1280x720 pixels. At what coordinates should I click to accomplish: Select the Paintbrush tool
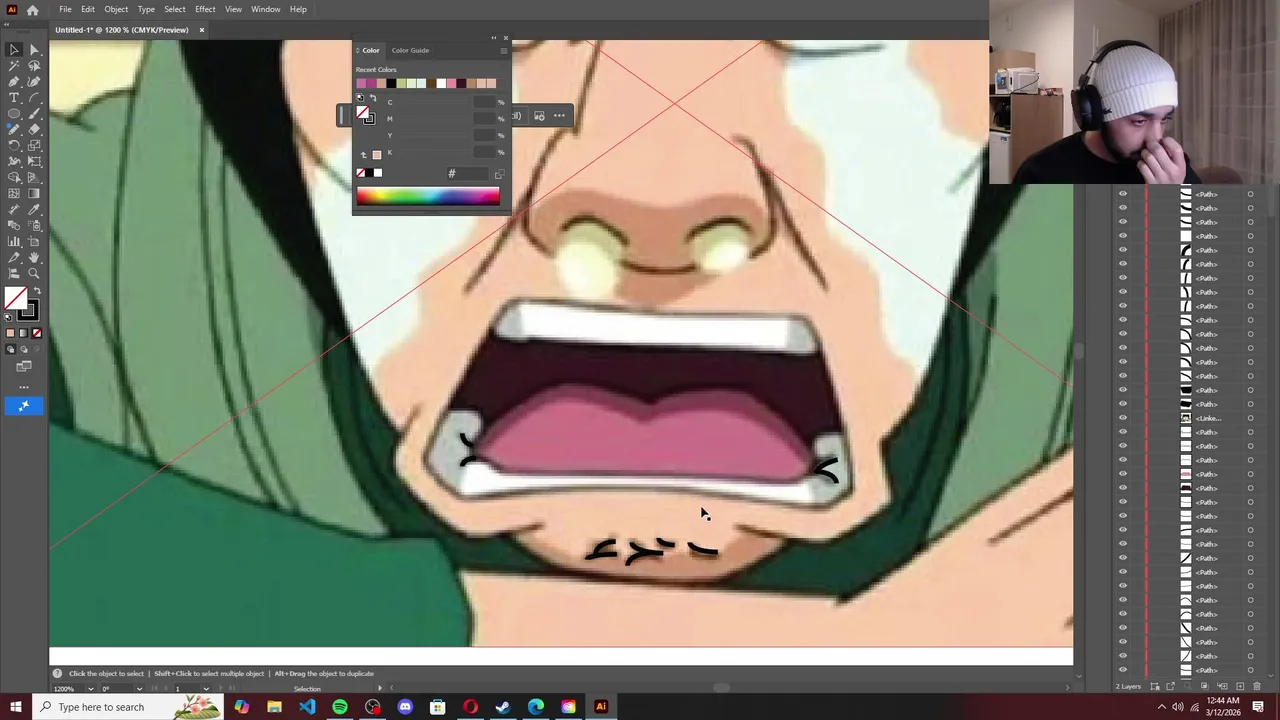click(34, 113)
